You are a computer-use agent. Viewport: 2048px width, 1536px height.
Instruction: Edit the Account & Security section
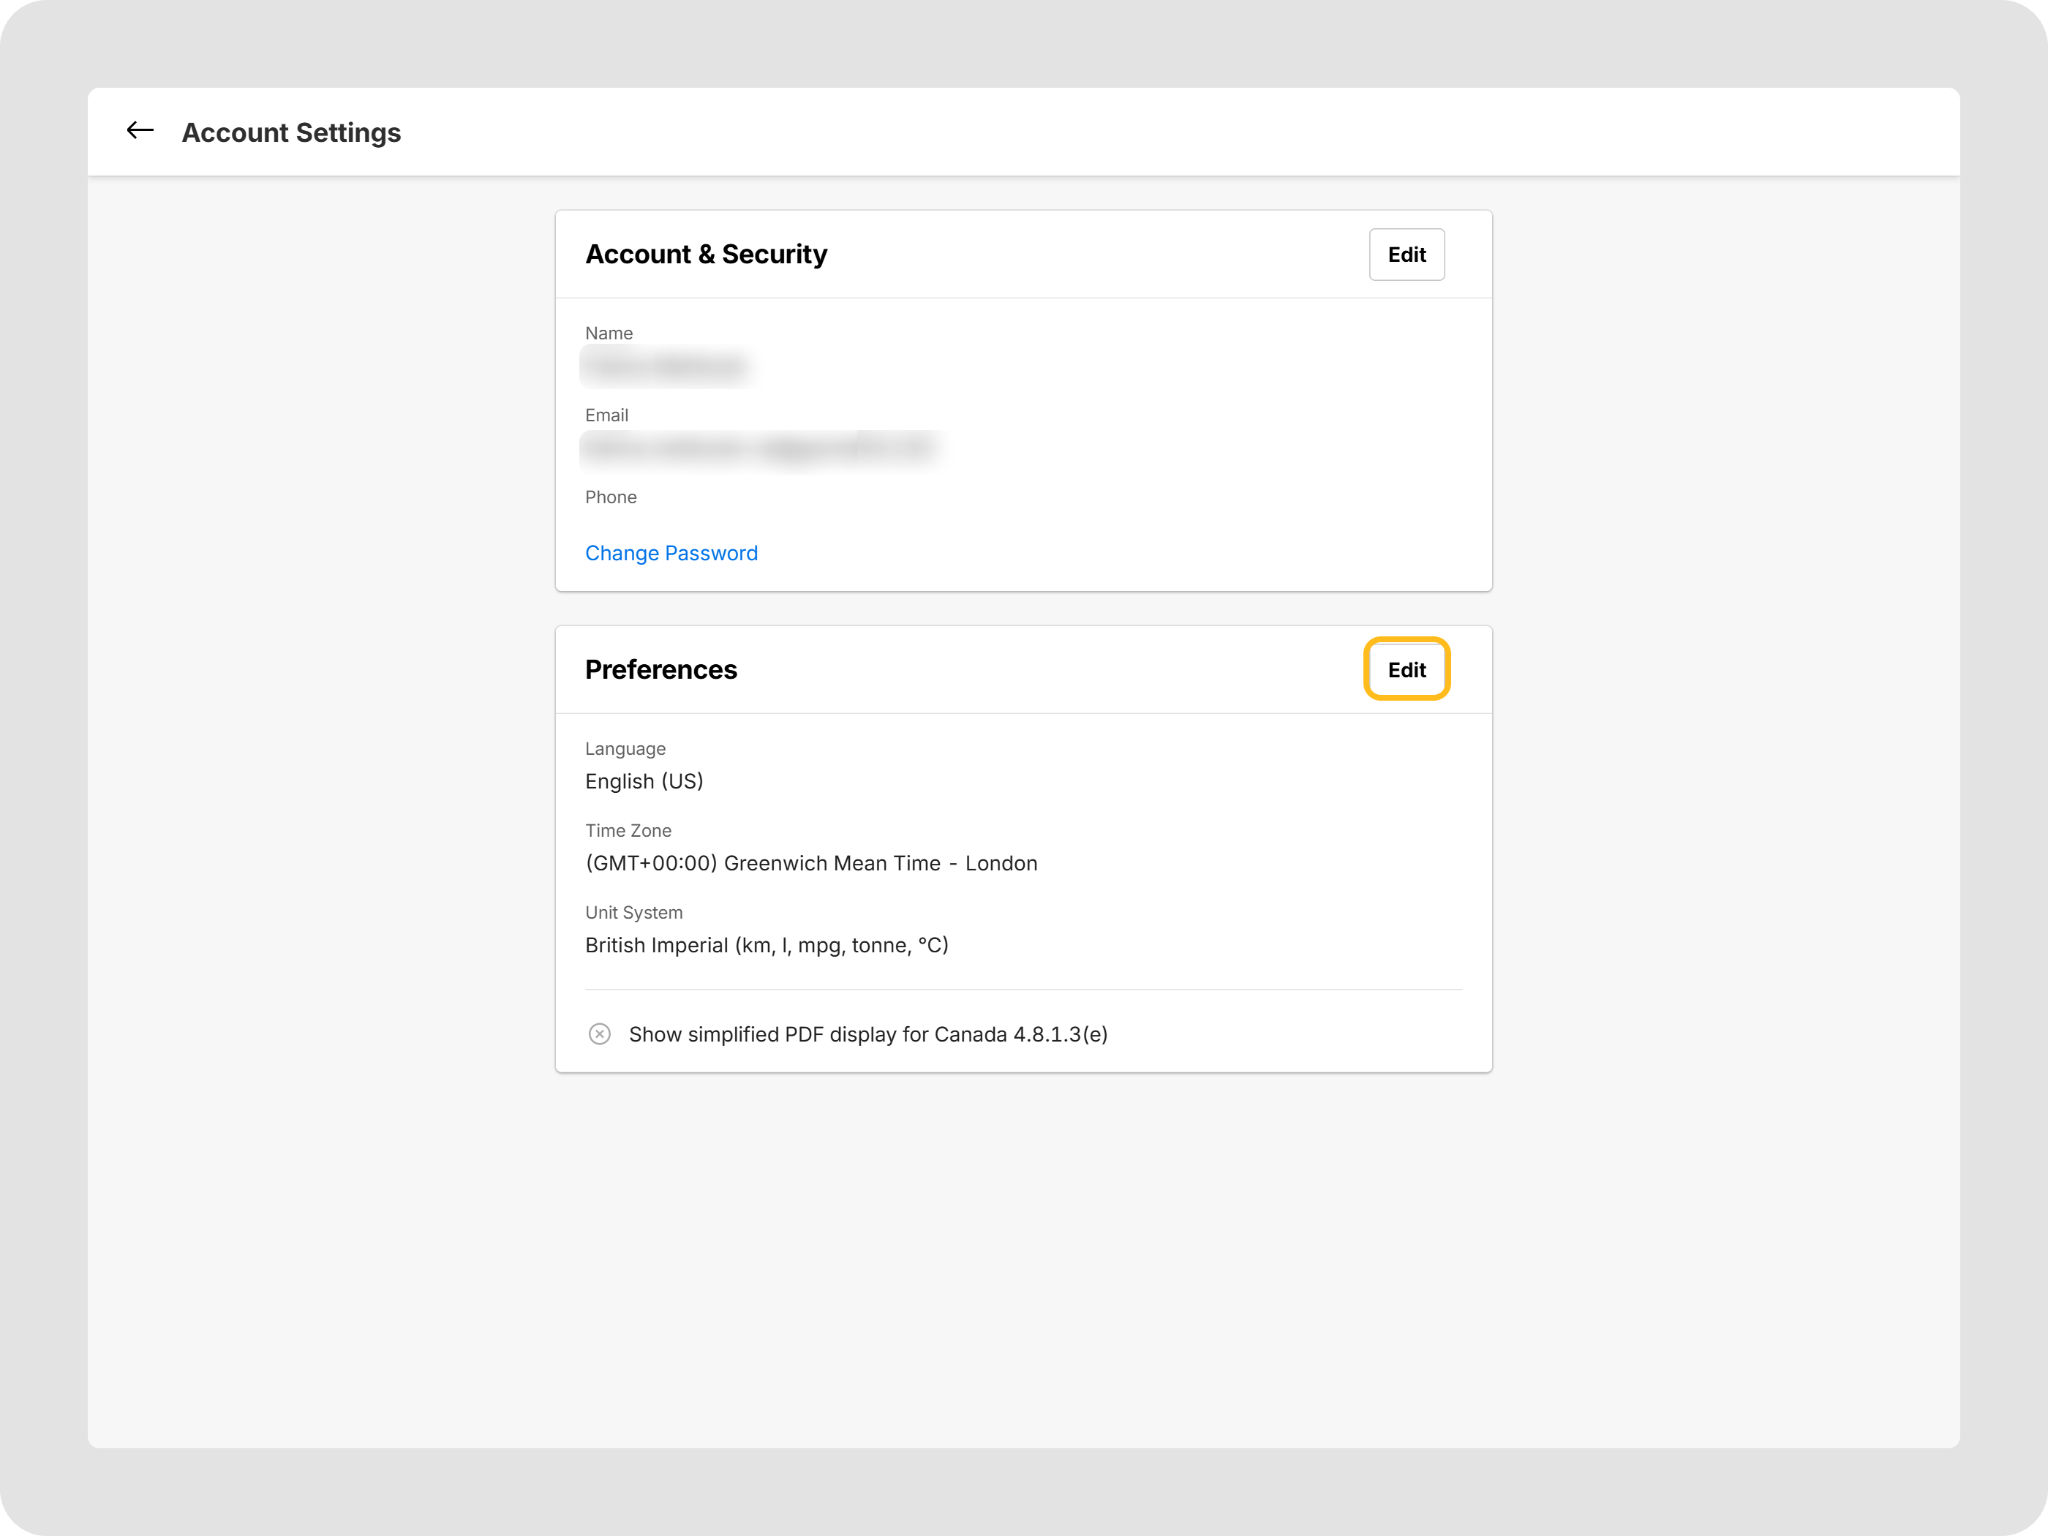point(1406,255)
